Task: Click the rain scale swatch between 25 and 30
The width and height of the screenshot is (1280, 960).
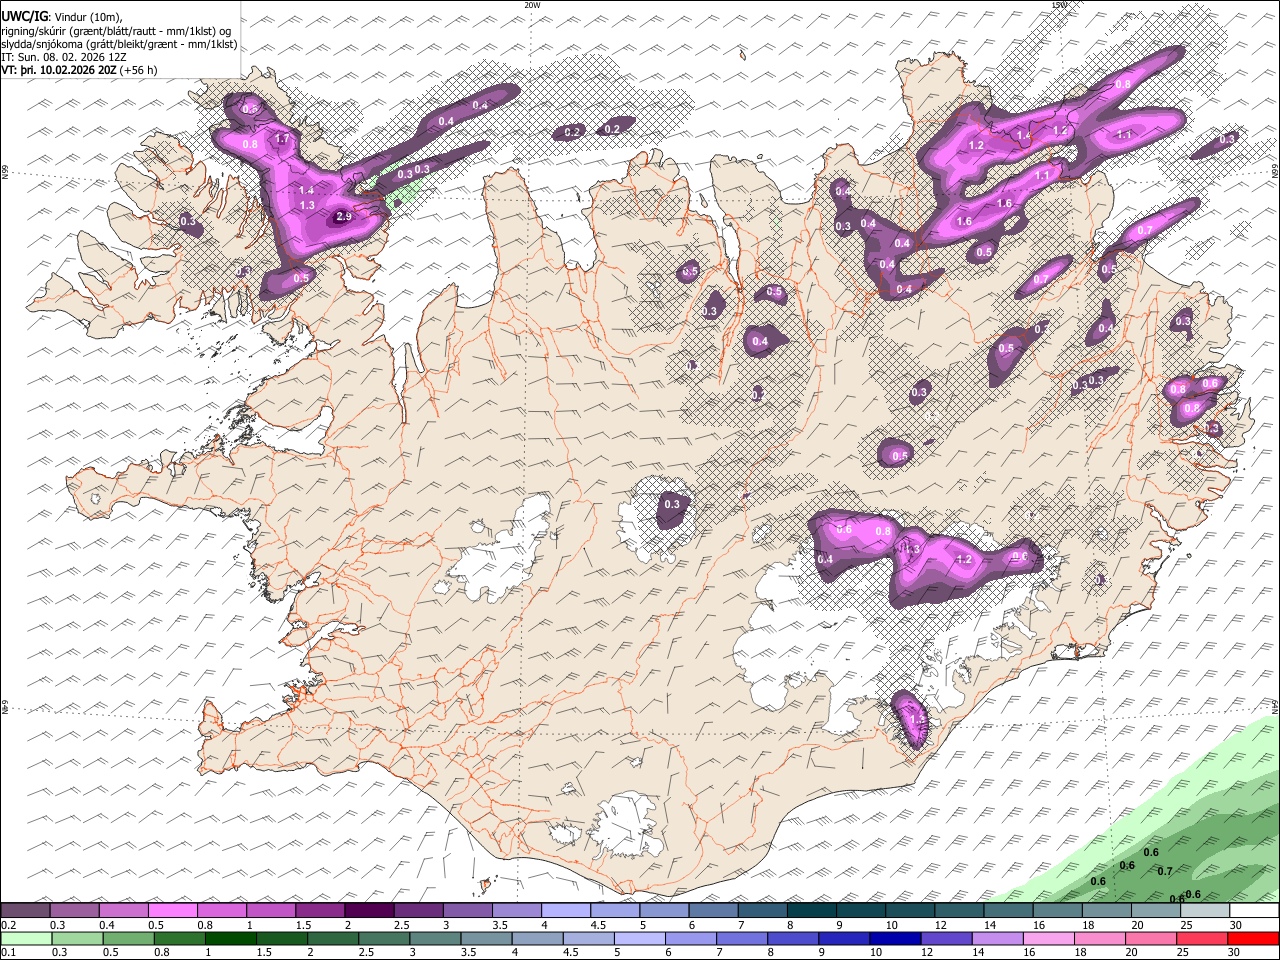Action: point(1202,939)
